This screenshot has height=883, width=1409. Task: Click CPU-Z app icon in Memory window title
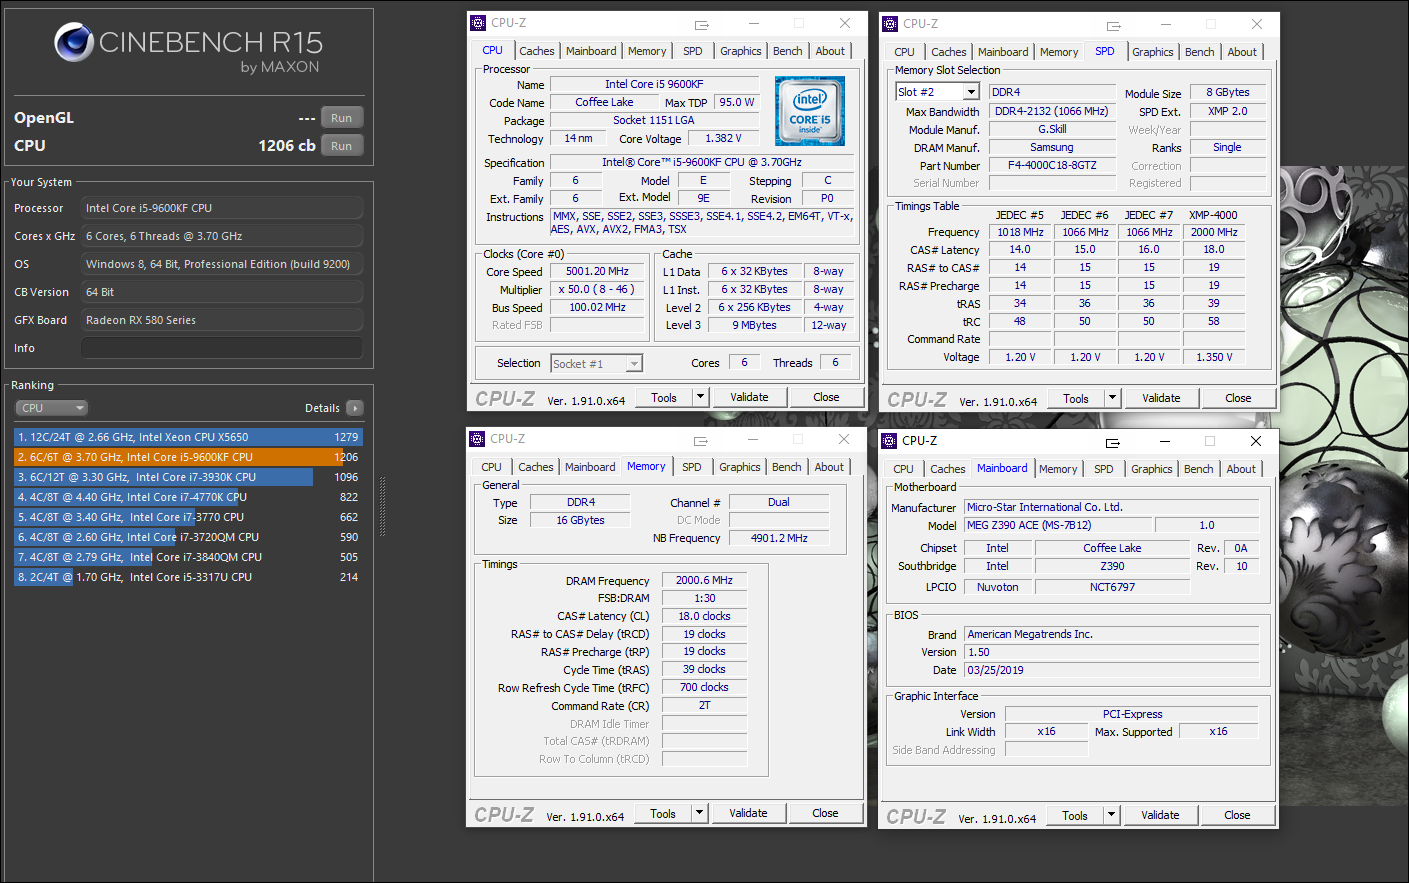[x=477, y=439]
